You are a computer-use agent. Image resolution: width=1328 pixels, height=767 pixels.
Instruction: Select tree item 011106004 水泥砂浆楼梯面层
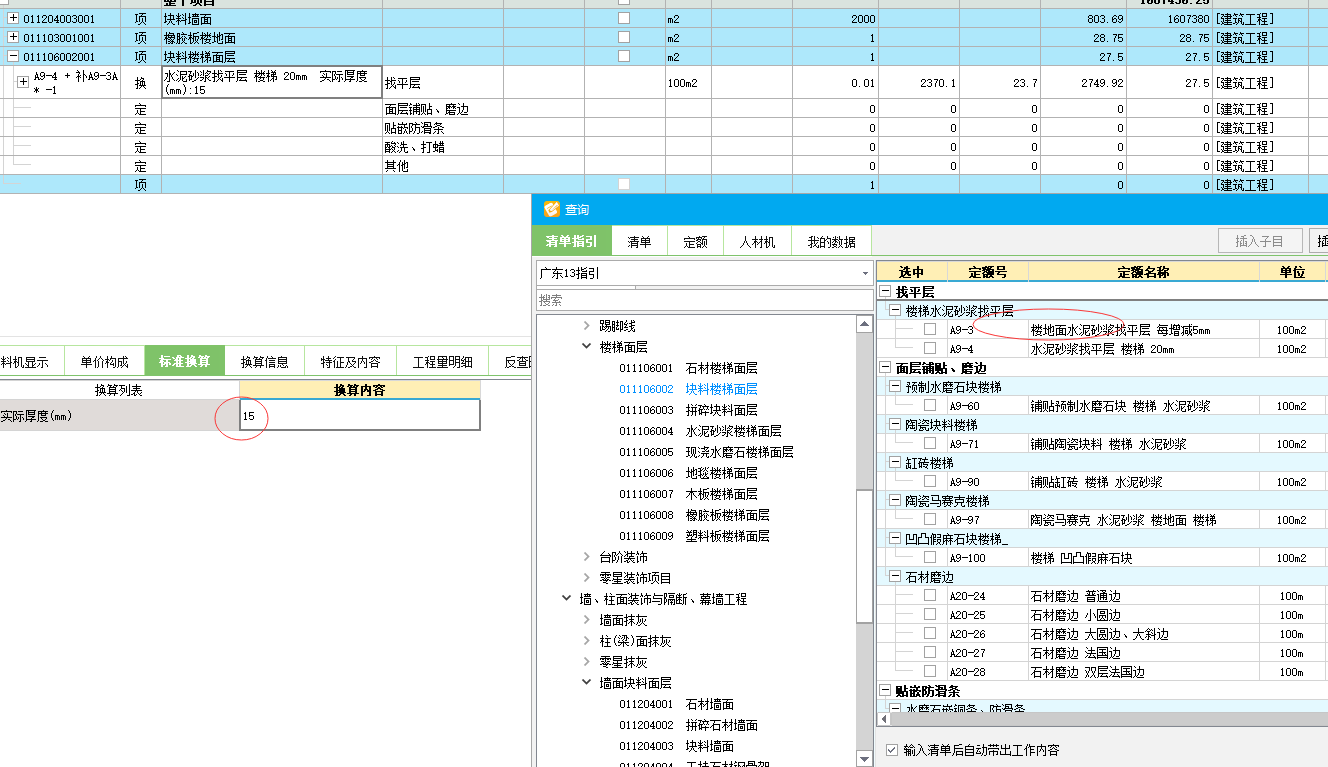pyautogui.click(x=700, y=431)
